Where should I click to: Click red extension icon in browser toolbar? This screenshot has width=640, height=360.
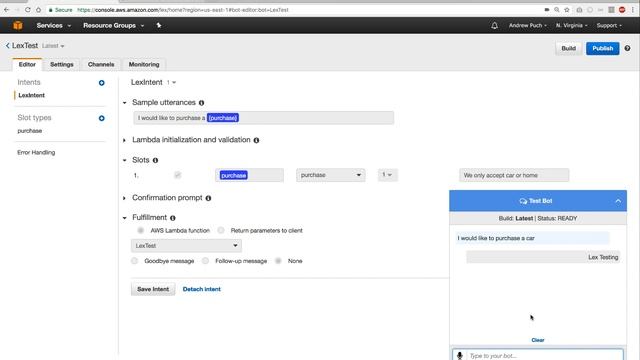622,9
